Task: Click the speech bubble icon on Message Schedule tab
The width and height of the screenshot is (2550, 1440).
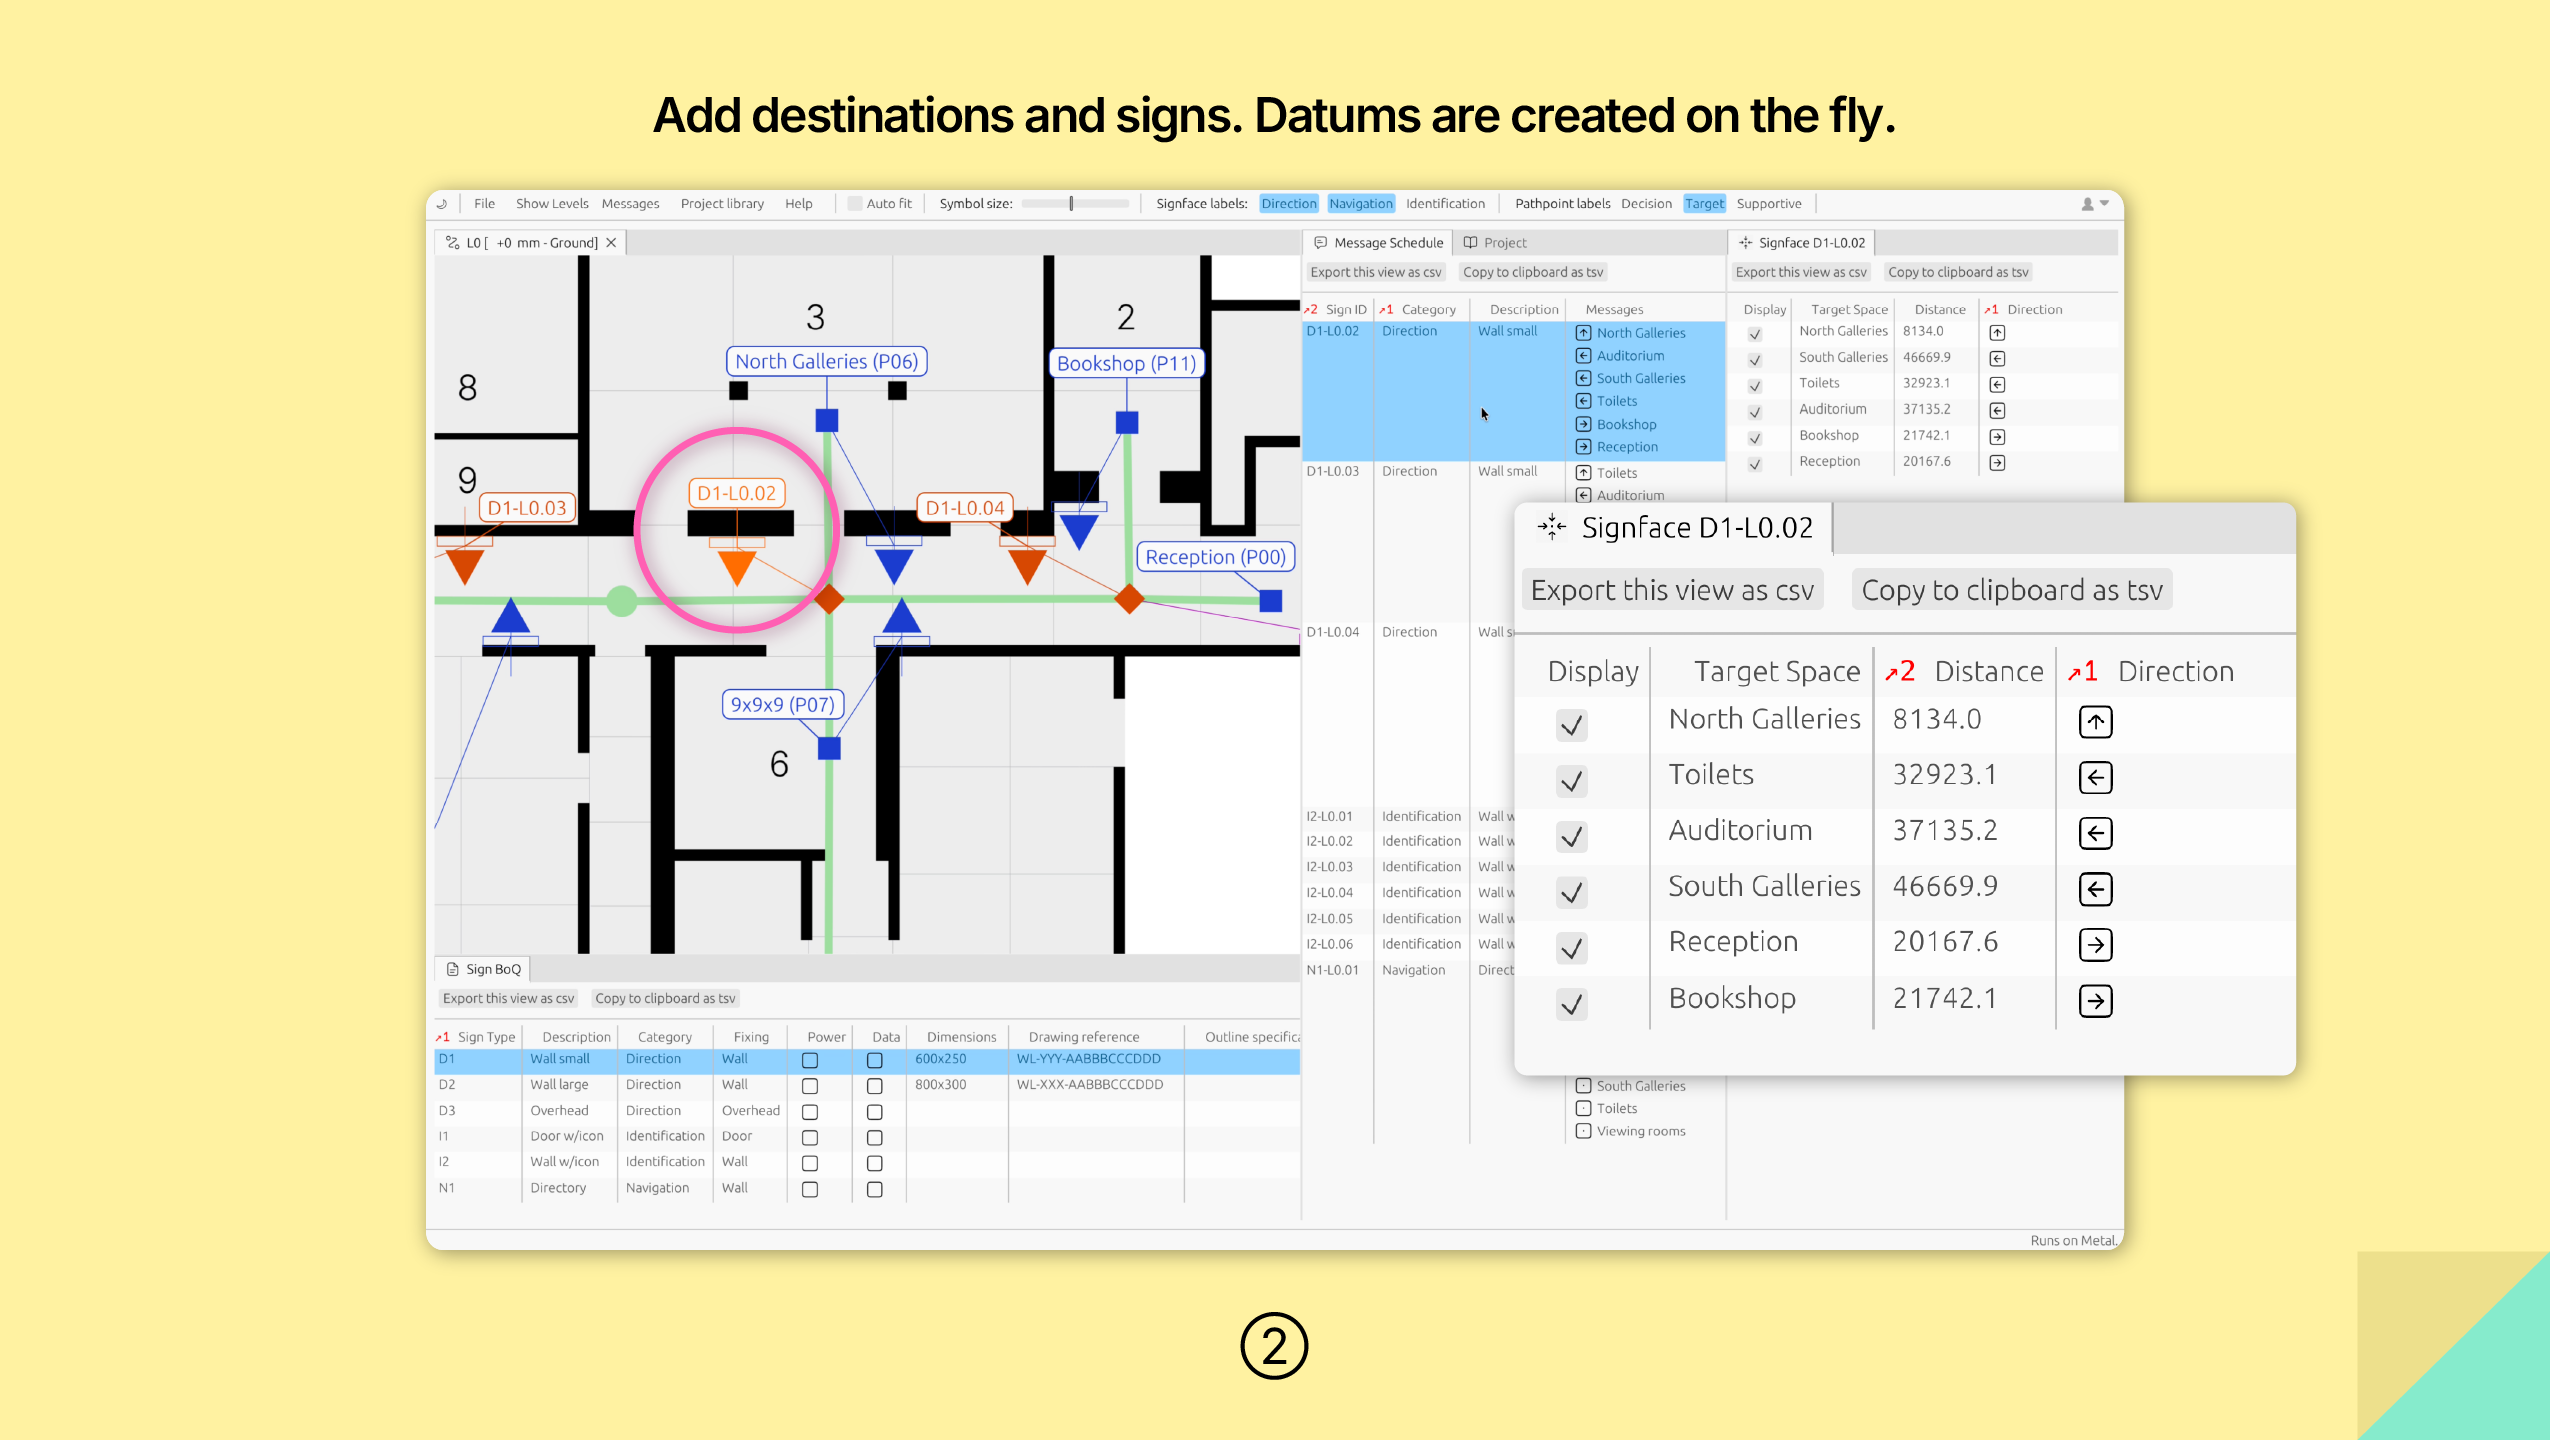Action: (x=1320, y=242)
